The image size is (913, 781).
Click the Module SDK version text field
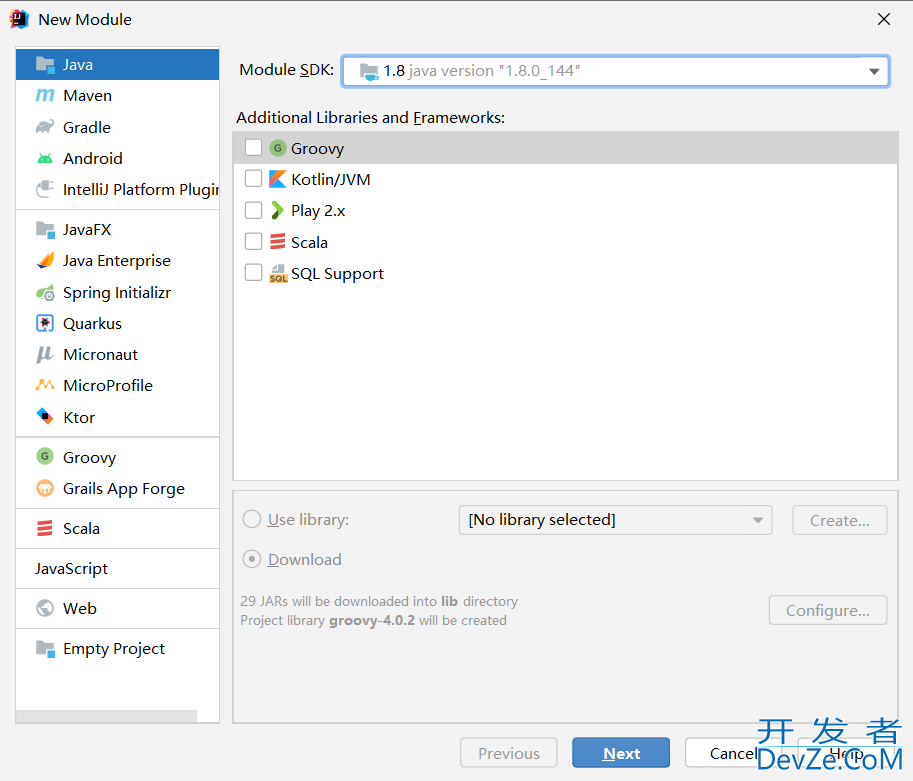615,71
